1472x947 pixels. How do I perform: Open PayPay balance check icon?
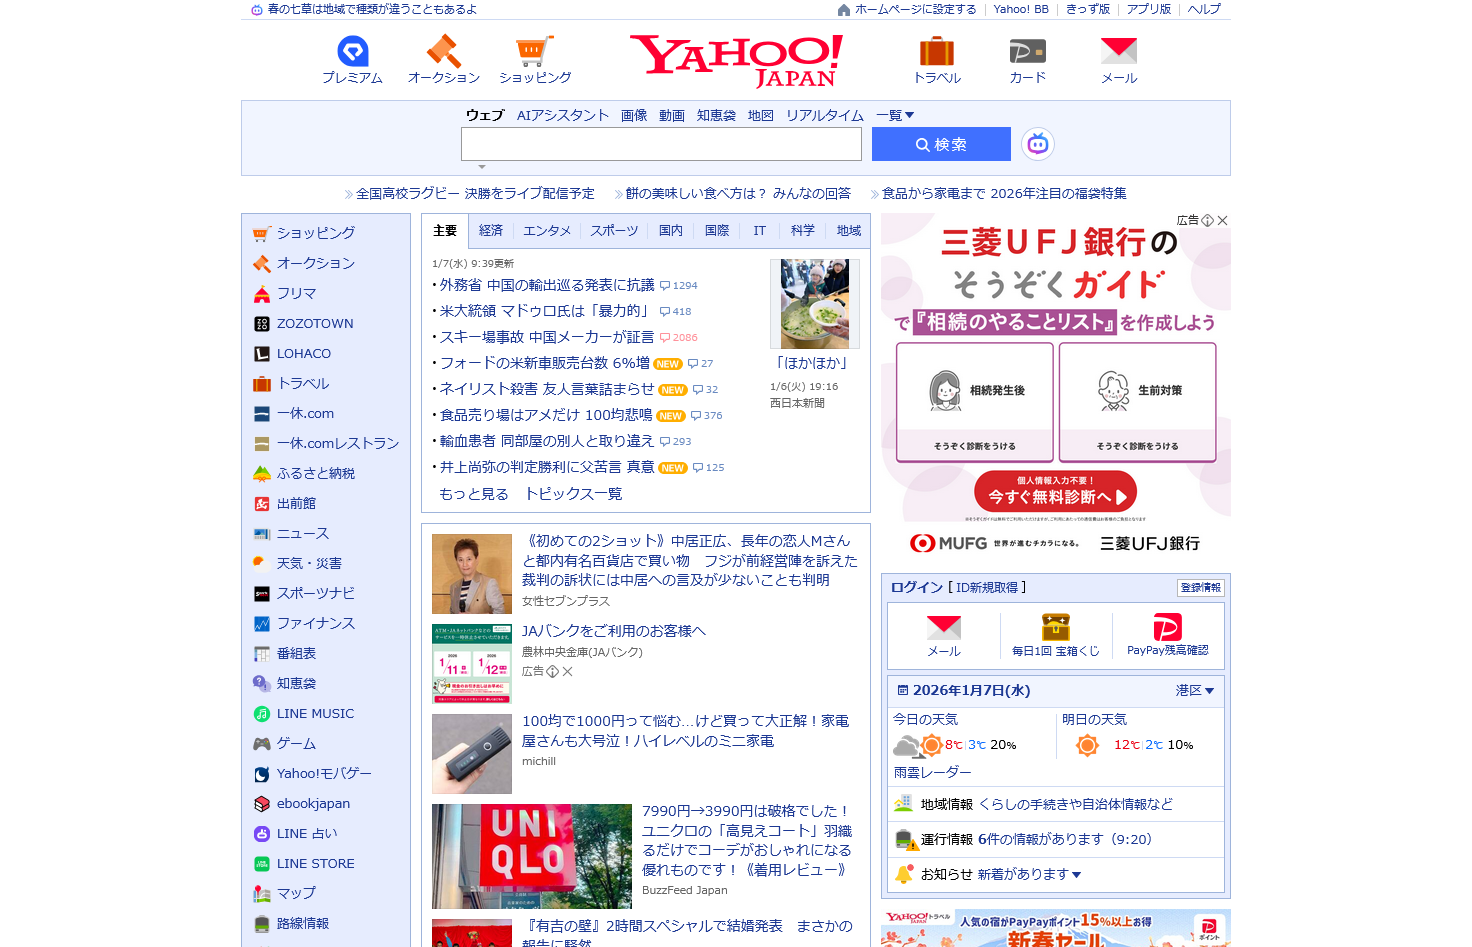pyautogui.click(x=1167, y=628)
